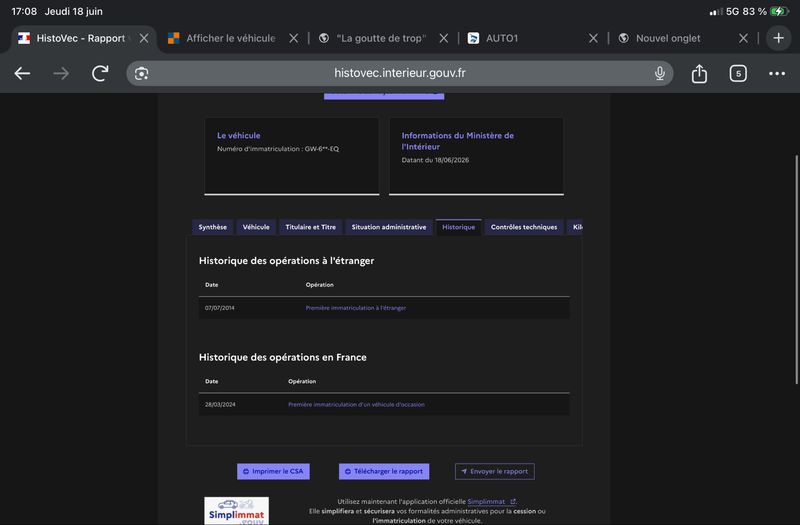Click the 5G signal indicator
The image size is (800, 525).
click(x=732, y=11)
